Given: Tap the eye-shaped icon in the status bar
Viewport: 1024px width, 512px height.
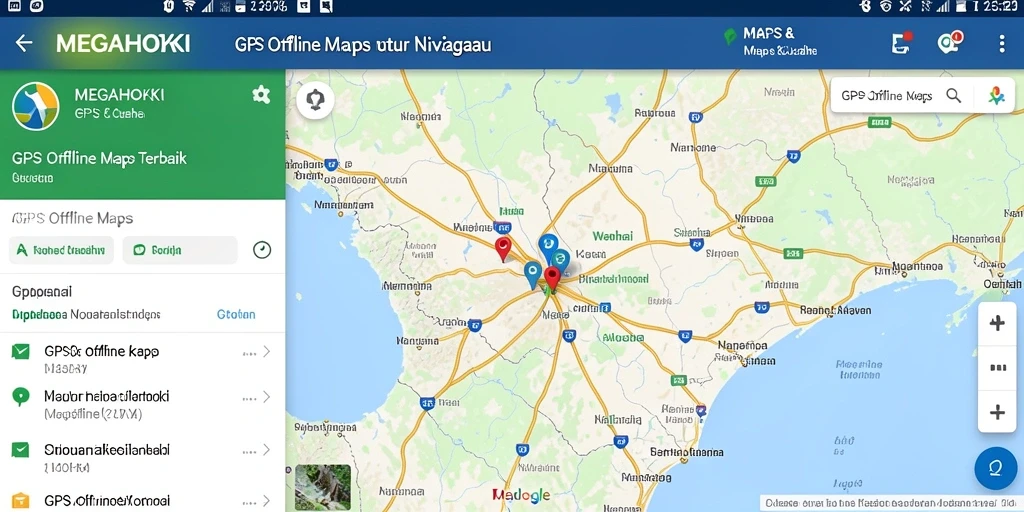Looking at the screenshot, I should (886, 7).
